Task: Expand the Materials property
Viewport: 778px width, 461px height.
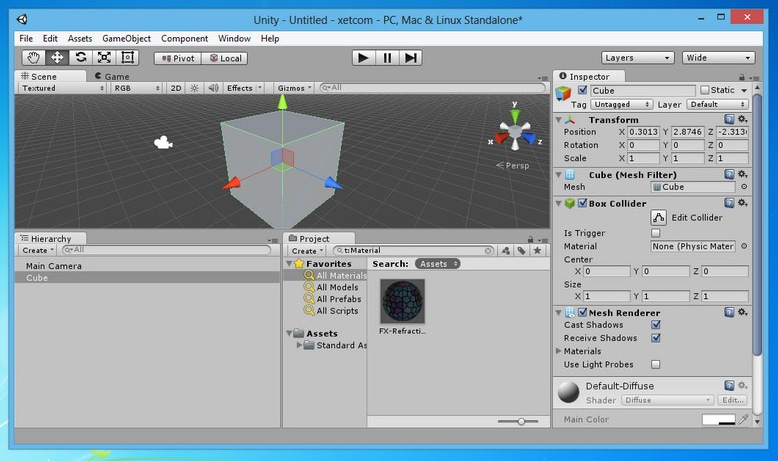Action: tap(559, 351)
